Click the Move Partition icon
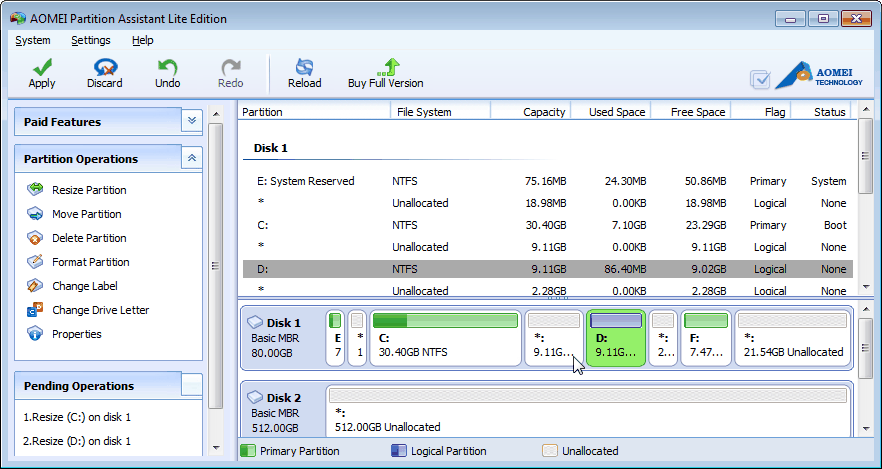The width and height of the screenshot is (882, 469). coord(35,214)
